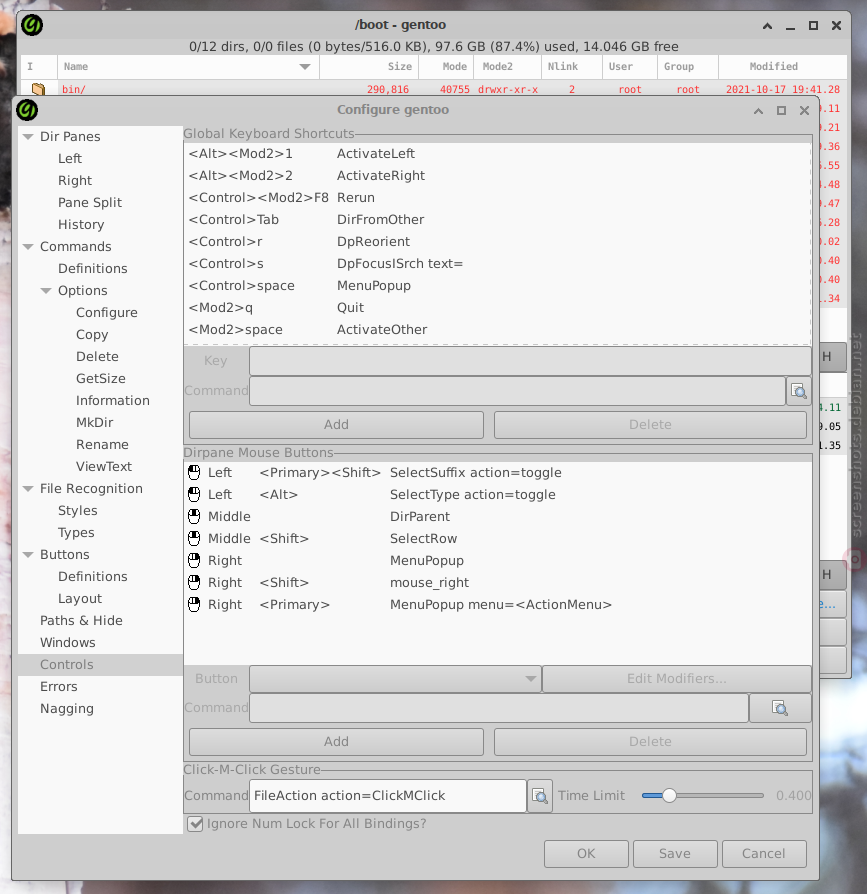The image size is (867, 894).
Task: Open the GetSize options page
Action: (100, 379)
